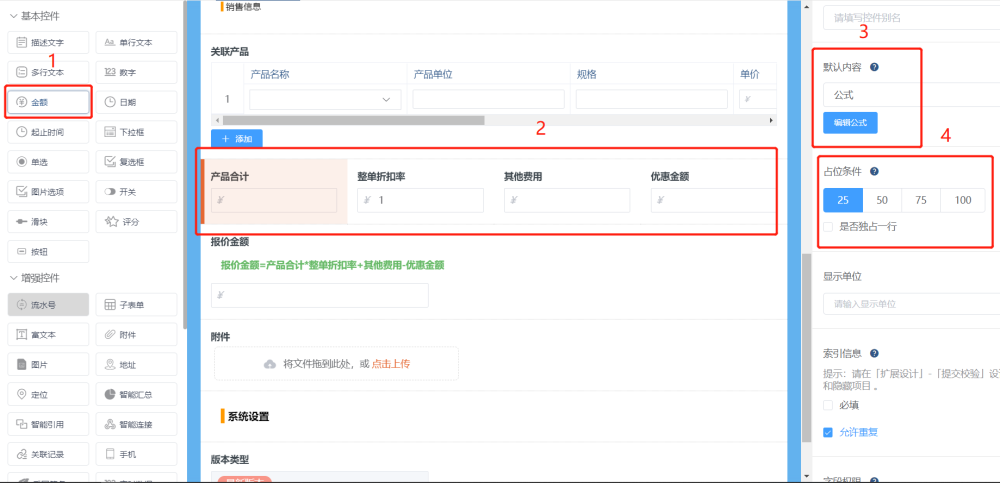The height and width of the screenshot is (483, 1000).
Task: Select the 图片 control
Action: [x=48, y=365]
